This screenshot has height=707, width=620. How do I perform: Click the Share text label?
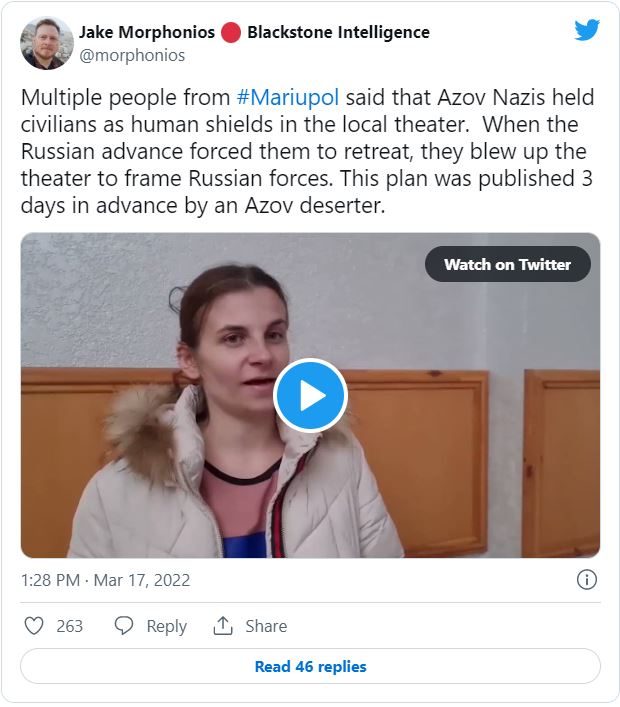click(266, 626)
